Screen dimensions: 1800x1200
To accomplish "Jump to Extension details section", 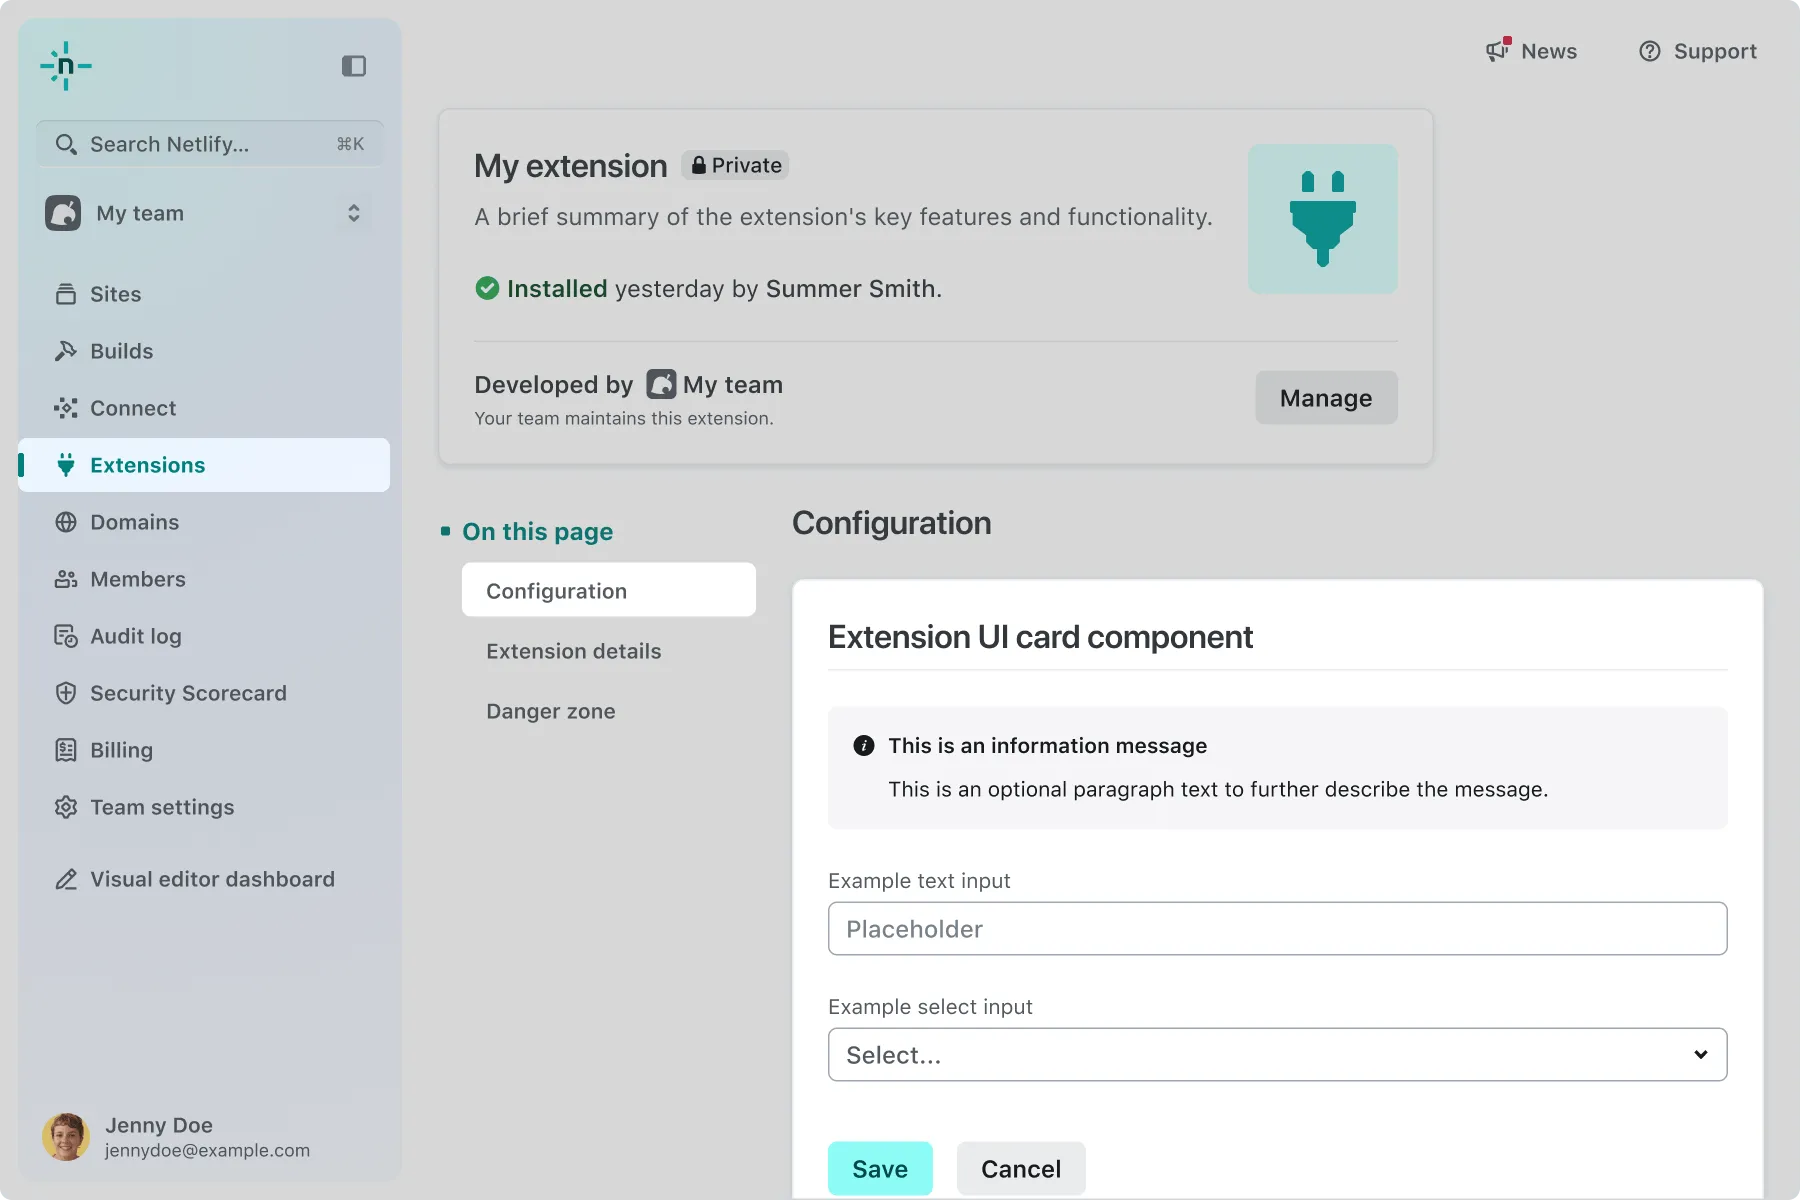I will (x=574, y=651).
